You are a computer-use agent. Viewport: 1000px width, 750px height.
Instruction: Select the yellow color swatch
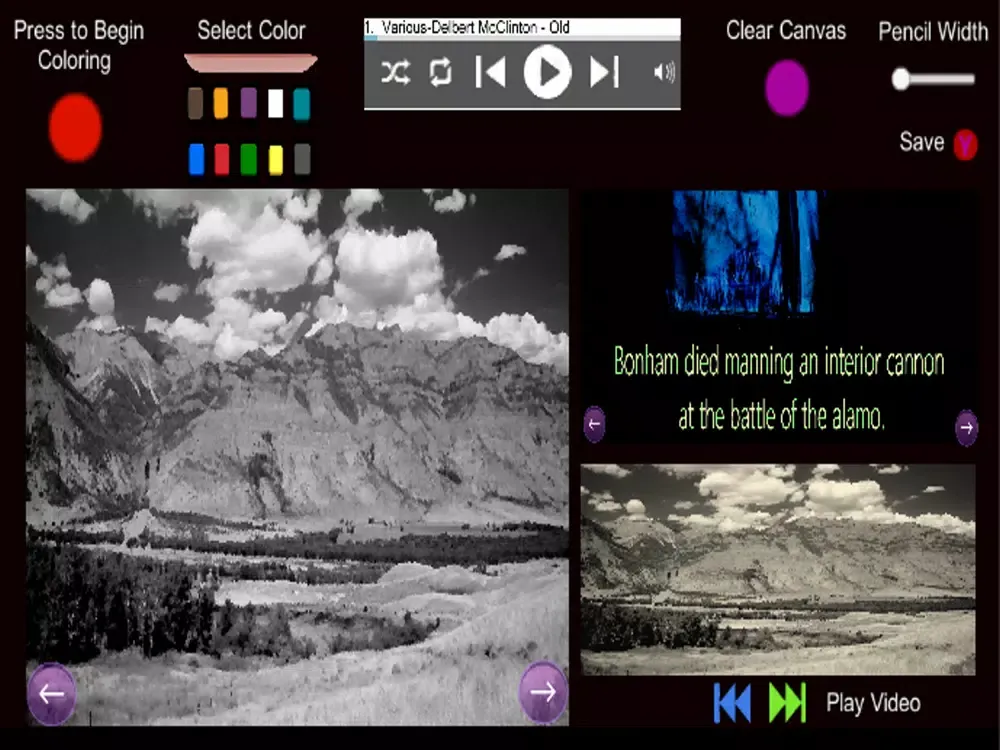pyautogui.click(x=276, y=159)
